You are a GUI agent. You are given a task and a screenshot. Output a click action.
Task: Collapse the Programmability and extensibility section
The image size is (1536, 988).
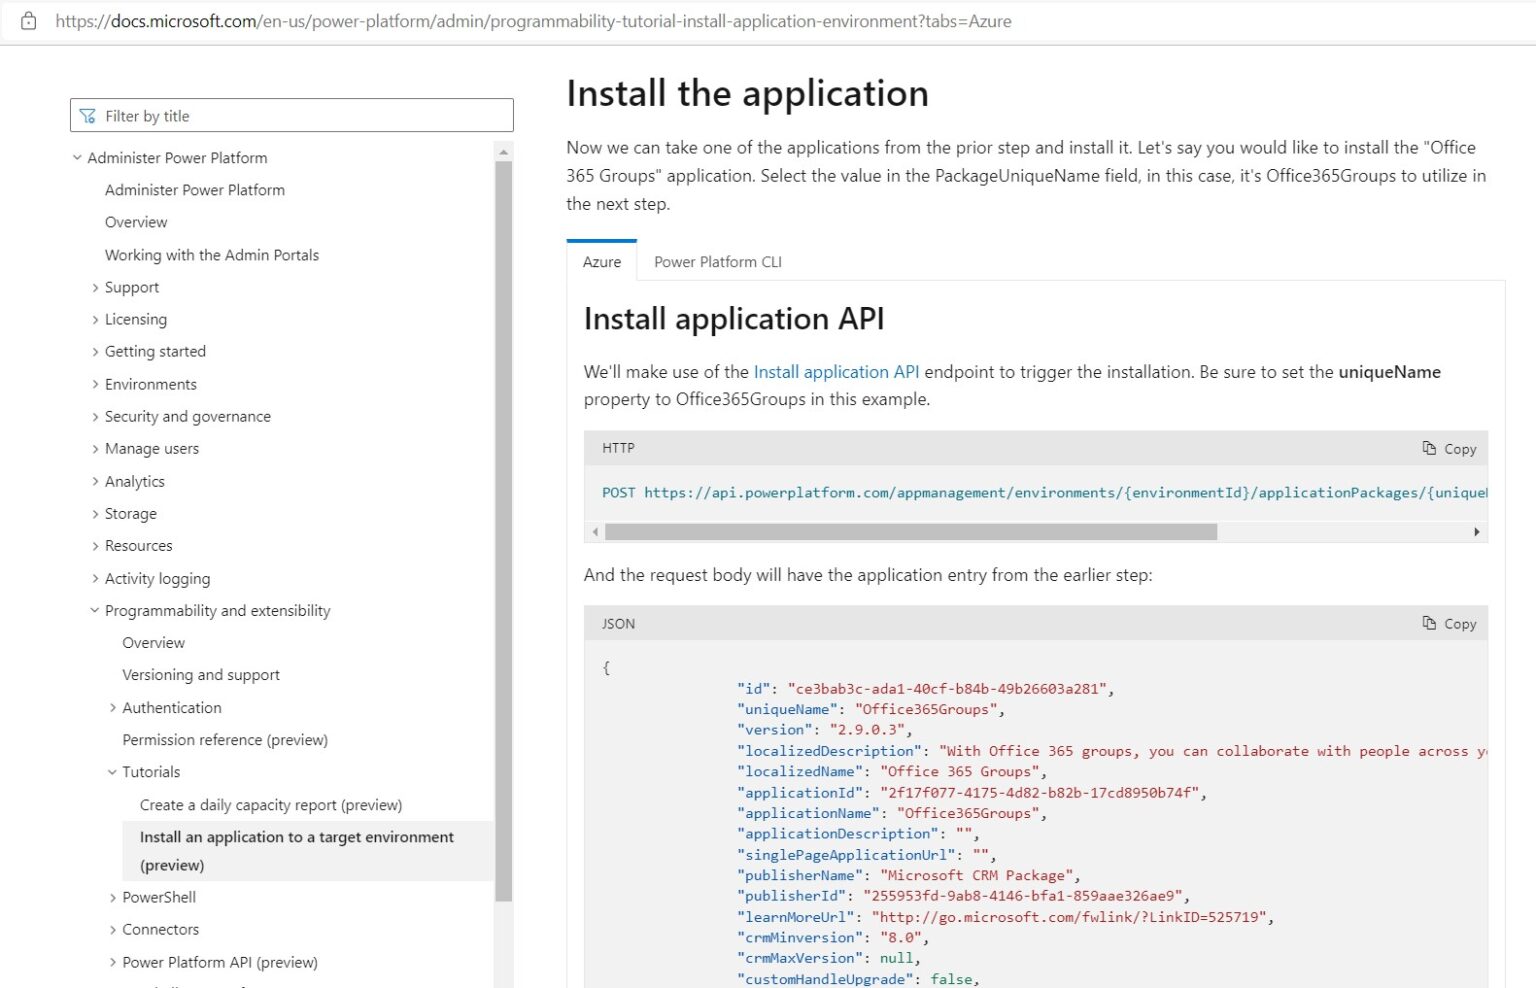pos(93,610)
